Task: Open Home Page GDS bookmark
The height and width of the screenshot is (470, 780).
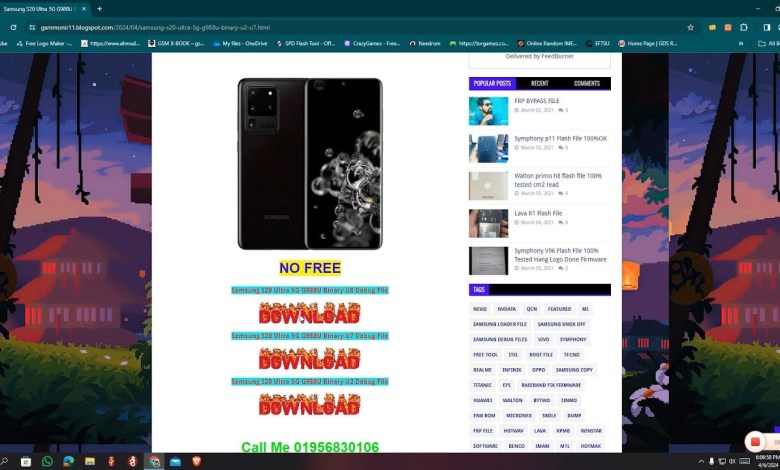Action: point(647,43)
